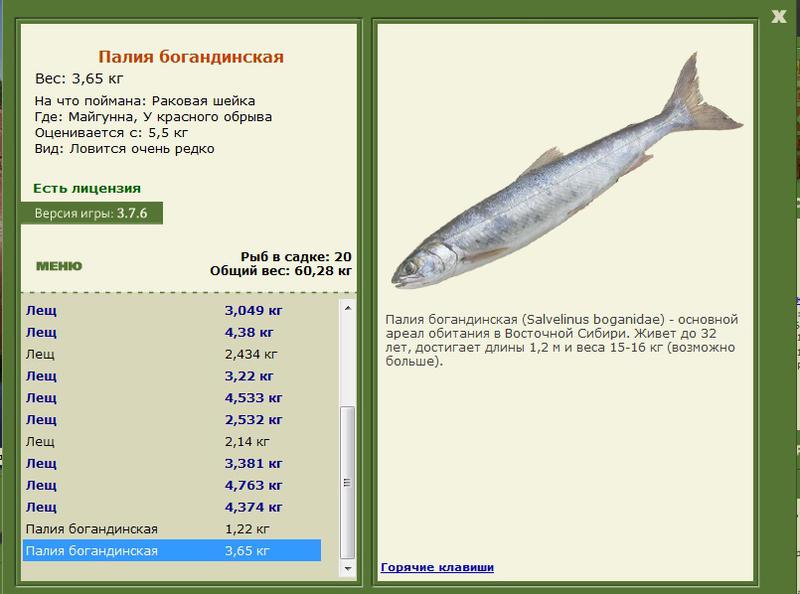Click the Где: Майгунна, У красного обрыва line

[x=153, y=117]
